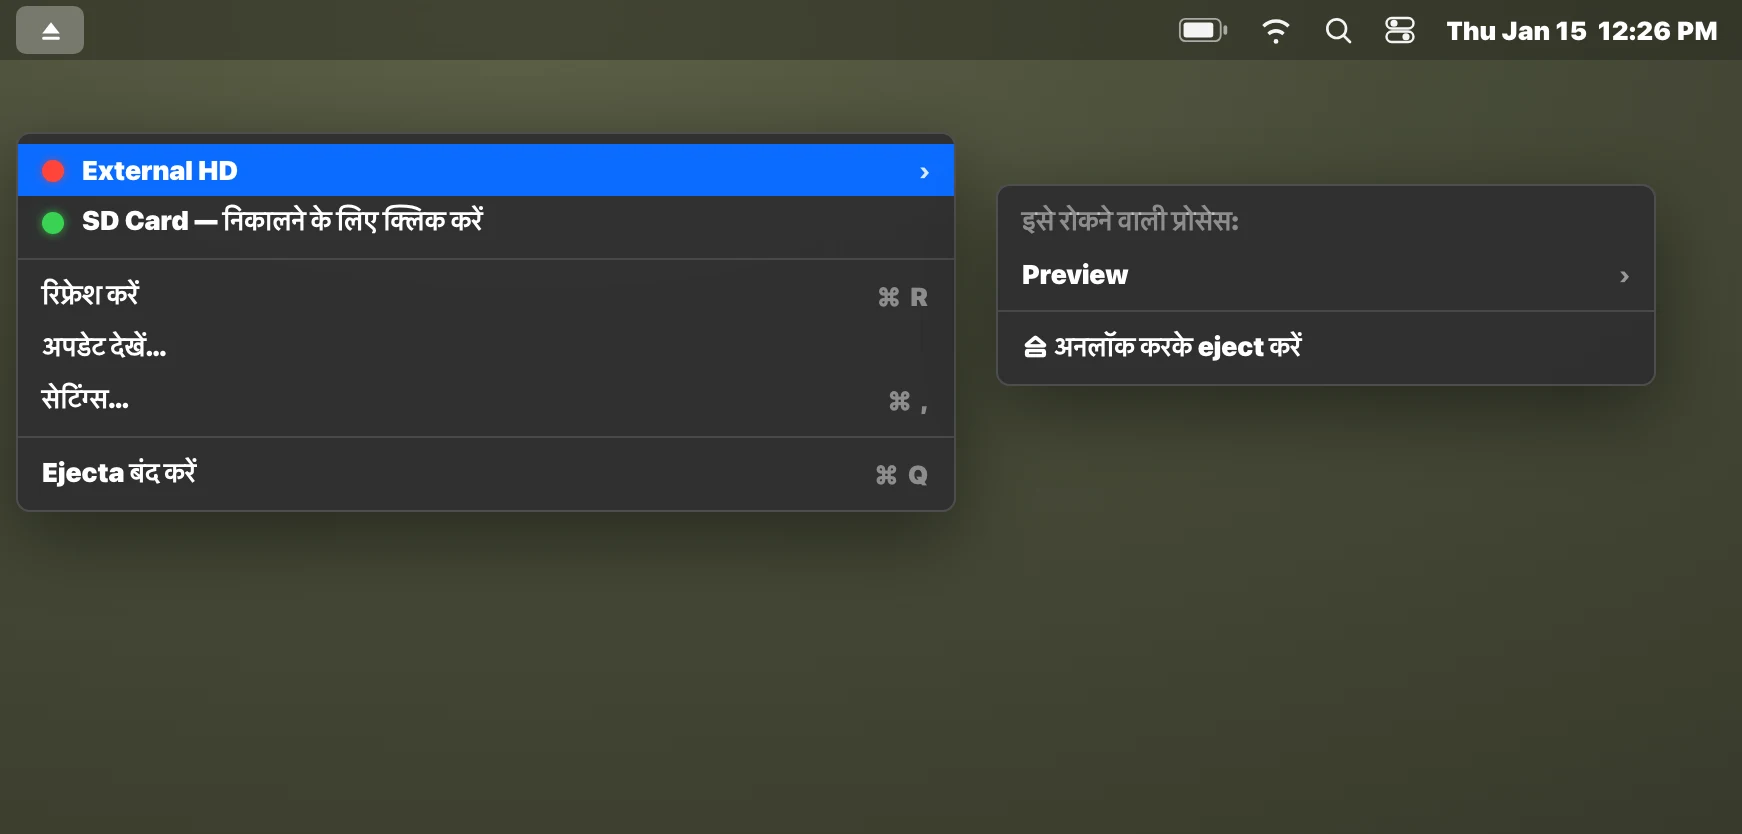The height and width of the screenshot is (834, 1742).
Task: Click the eject icon beside अनलॉक करके
Action: click(x=1035, y=347)
